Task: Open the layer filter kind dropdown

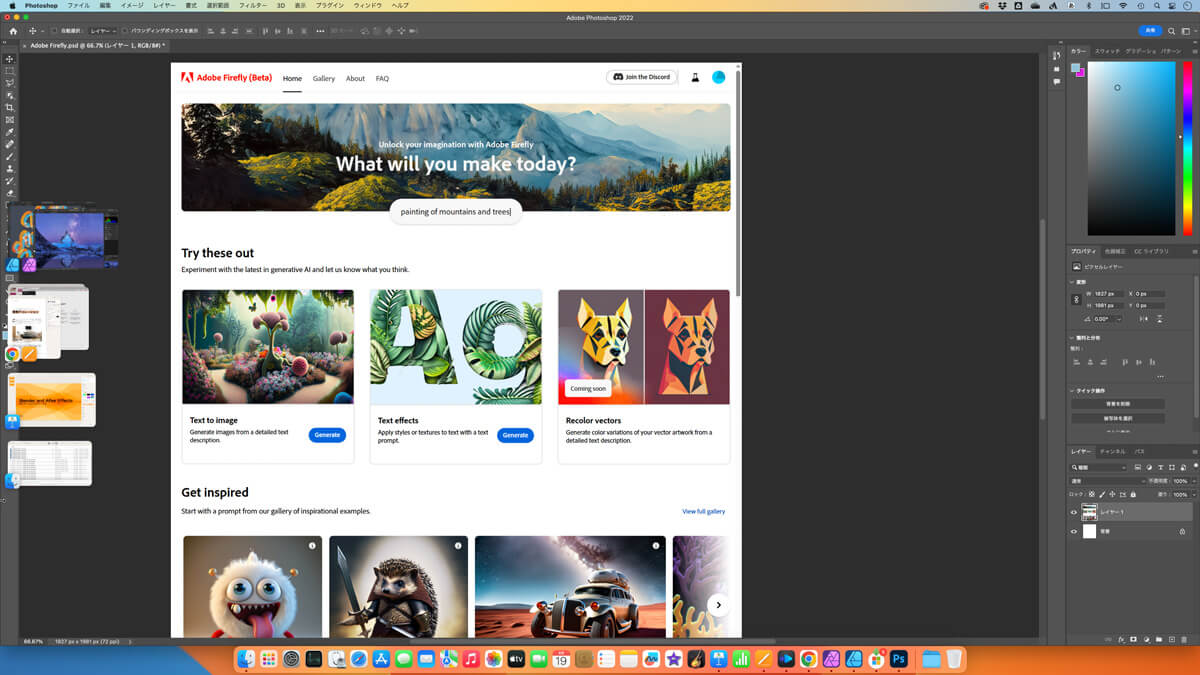Action: [1099, 467]
